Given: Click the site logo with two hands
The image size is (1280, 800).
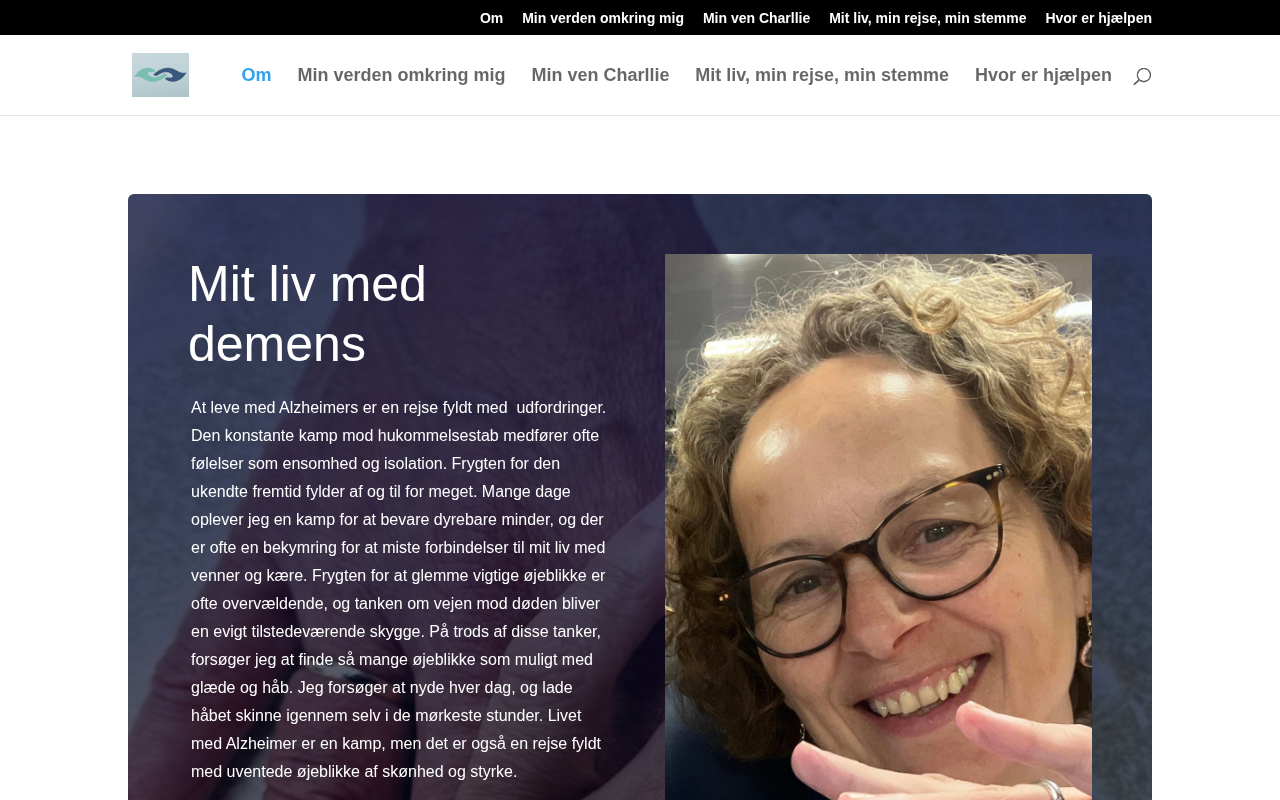Looking at the screenshot, I should coord(160,75).
